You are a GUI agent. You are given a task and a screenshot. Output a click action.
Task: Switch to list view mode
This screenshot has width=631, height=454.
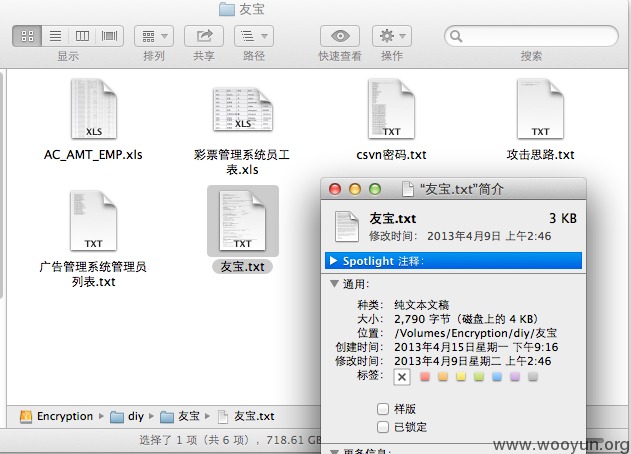click(x=55, y=36)
